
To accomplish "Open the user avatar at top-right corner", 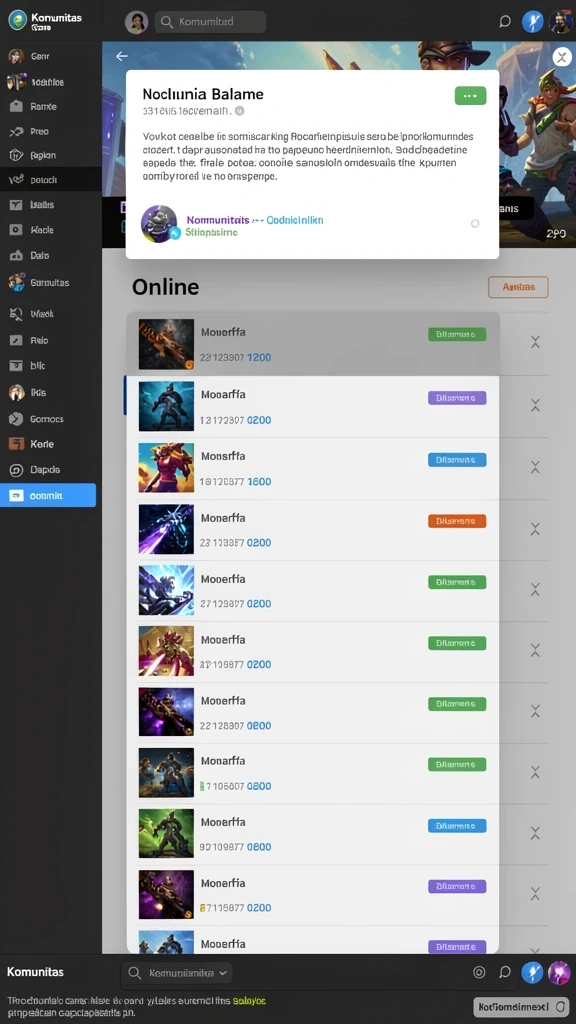I will (x=560, y=22).
